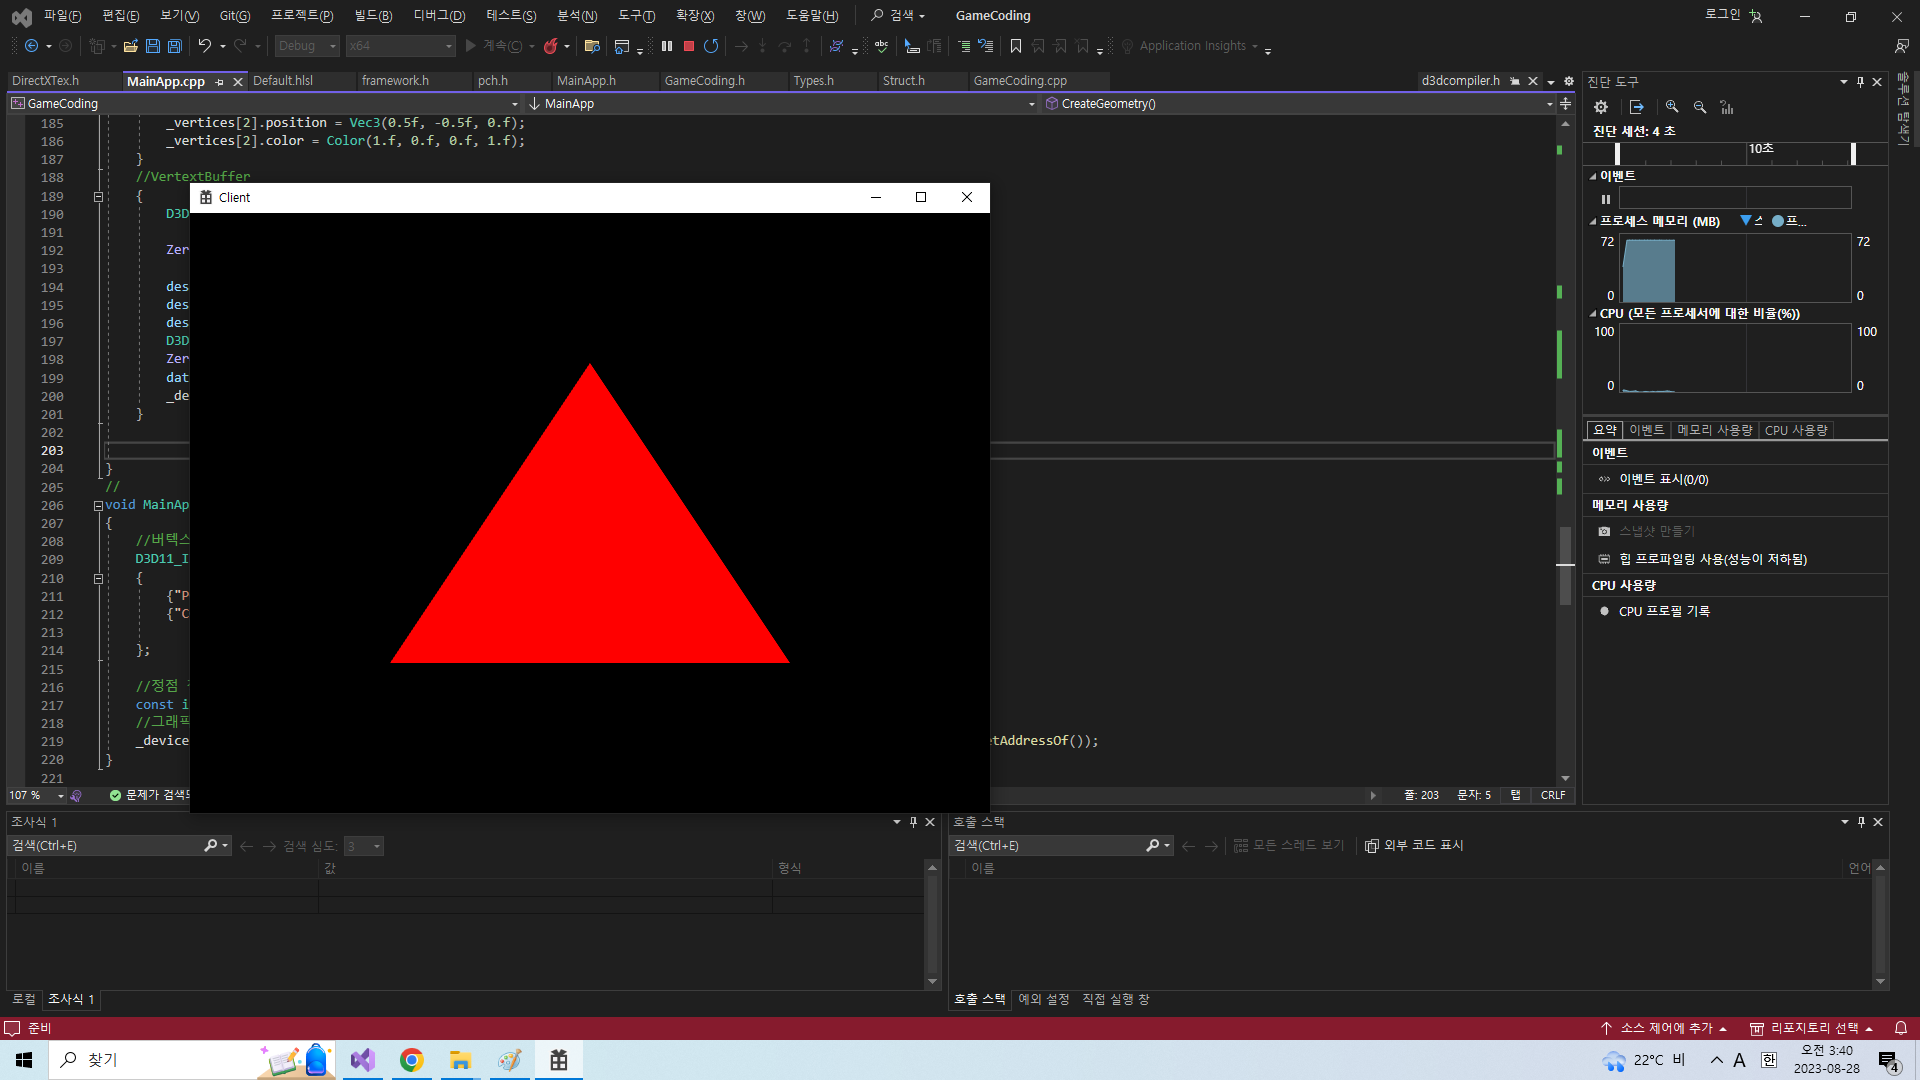
Task: Pin the Diagnostic Tools panel
Action: click(x=1860, y=82)
